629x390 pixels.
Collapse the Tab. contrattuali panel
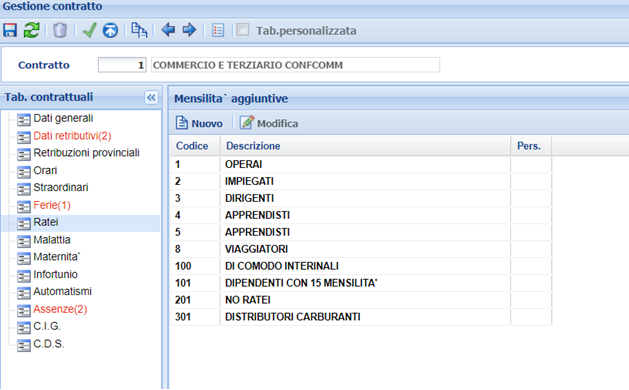click(x=151, y=97)
